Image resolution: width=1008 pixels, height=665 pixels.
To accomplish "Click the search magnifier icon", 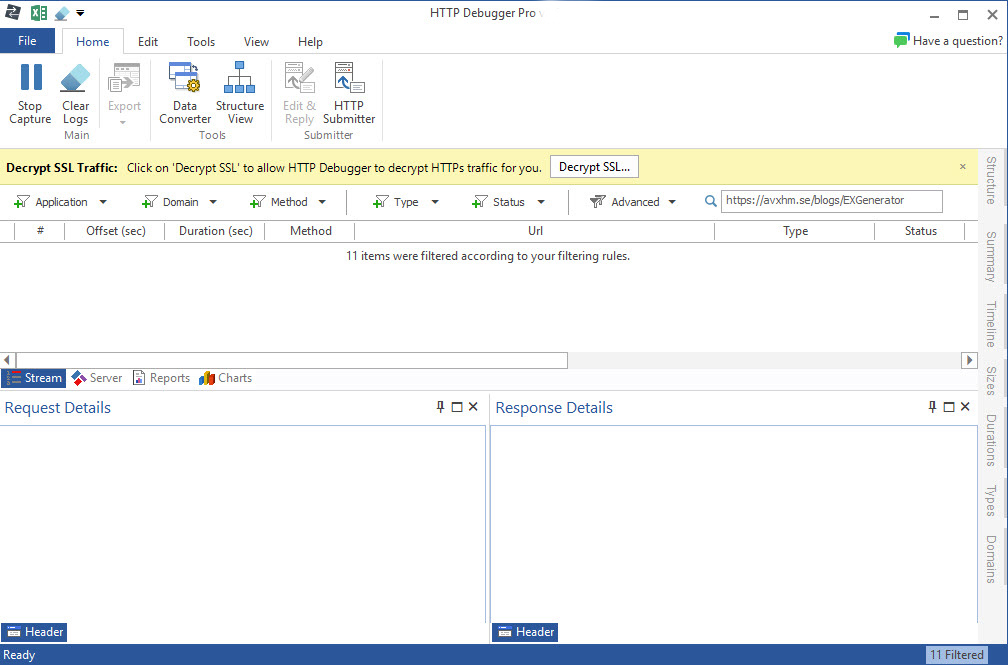I will pyautogui.click(x=710, y=201).
